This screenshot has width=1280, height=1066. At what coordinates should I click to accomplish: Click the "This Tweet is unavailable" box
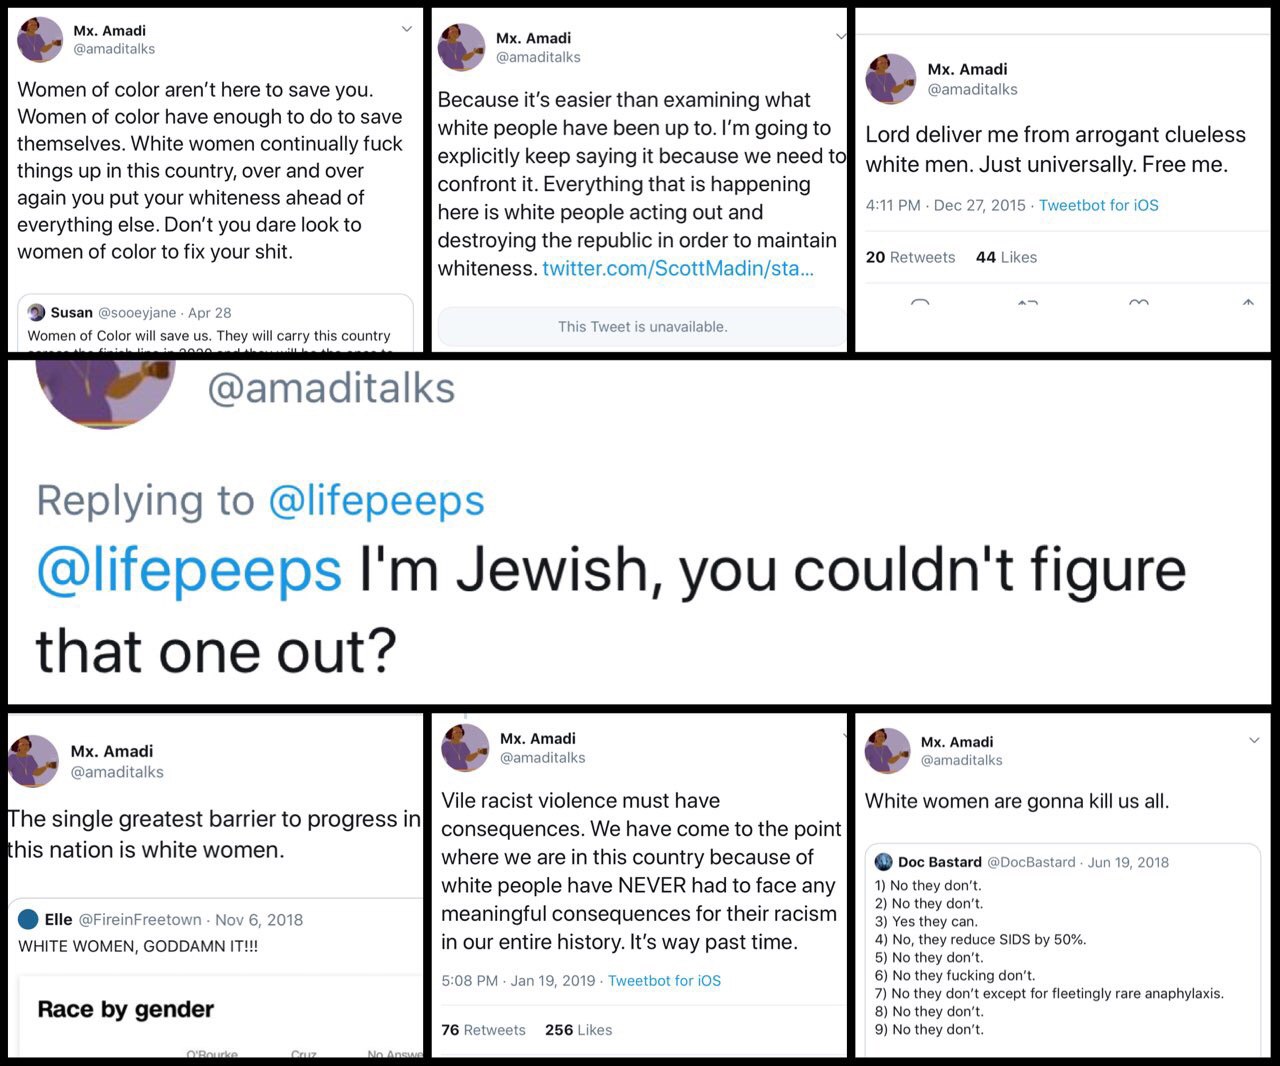pos(642,326)
